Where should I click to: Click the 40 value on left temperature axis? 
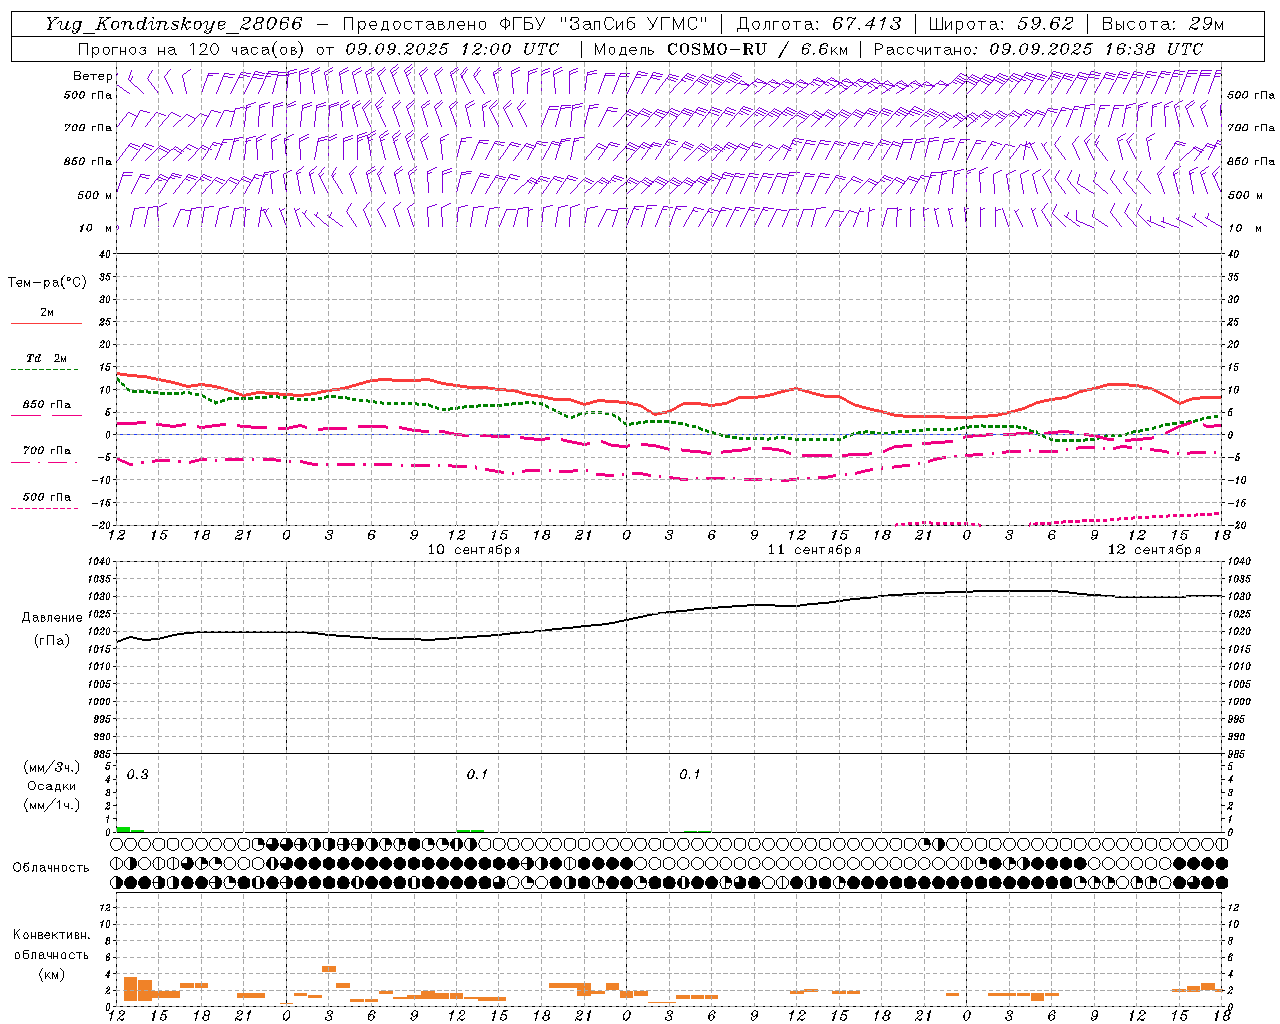pyautogui.click(x=105, y=254)
